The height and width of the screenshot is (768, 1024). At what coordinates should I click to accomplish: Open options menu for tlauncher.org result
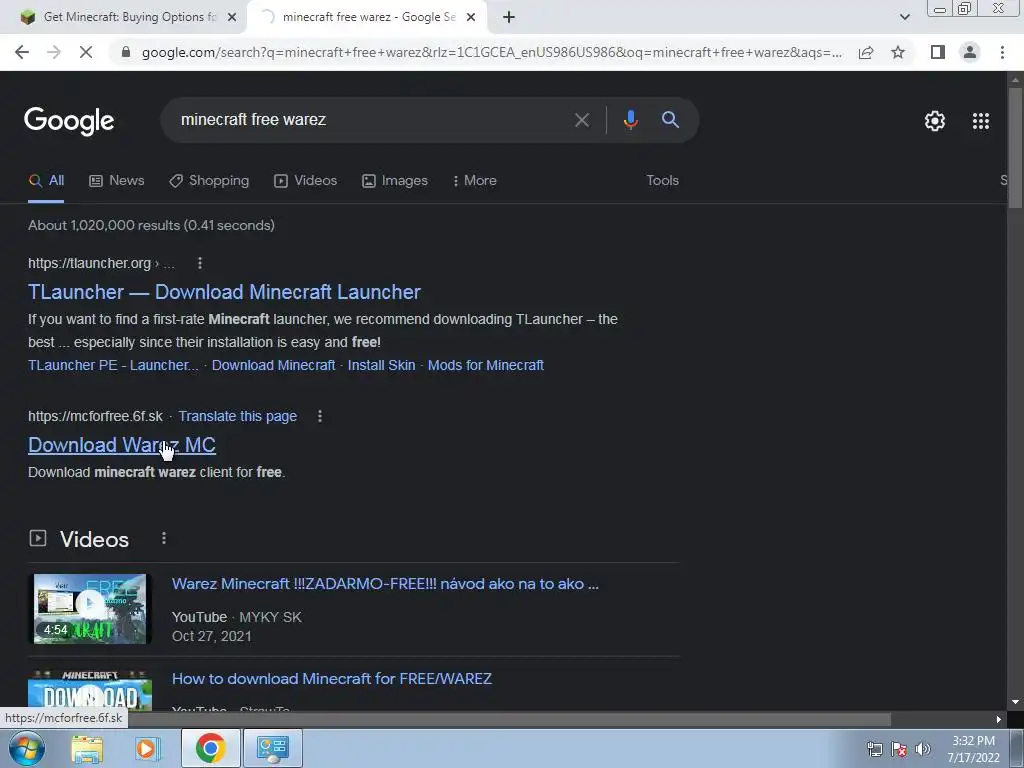tap(200, 263)
